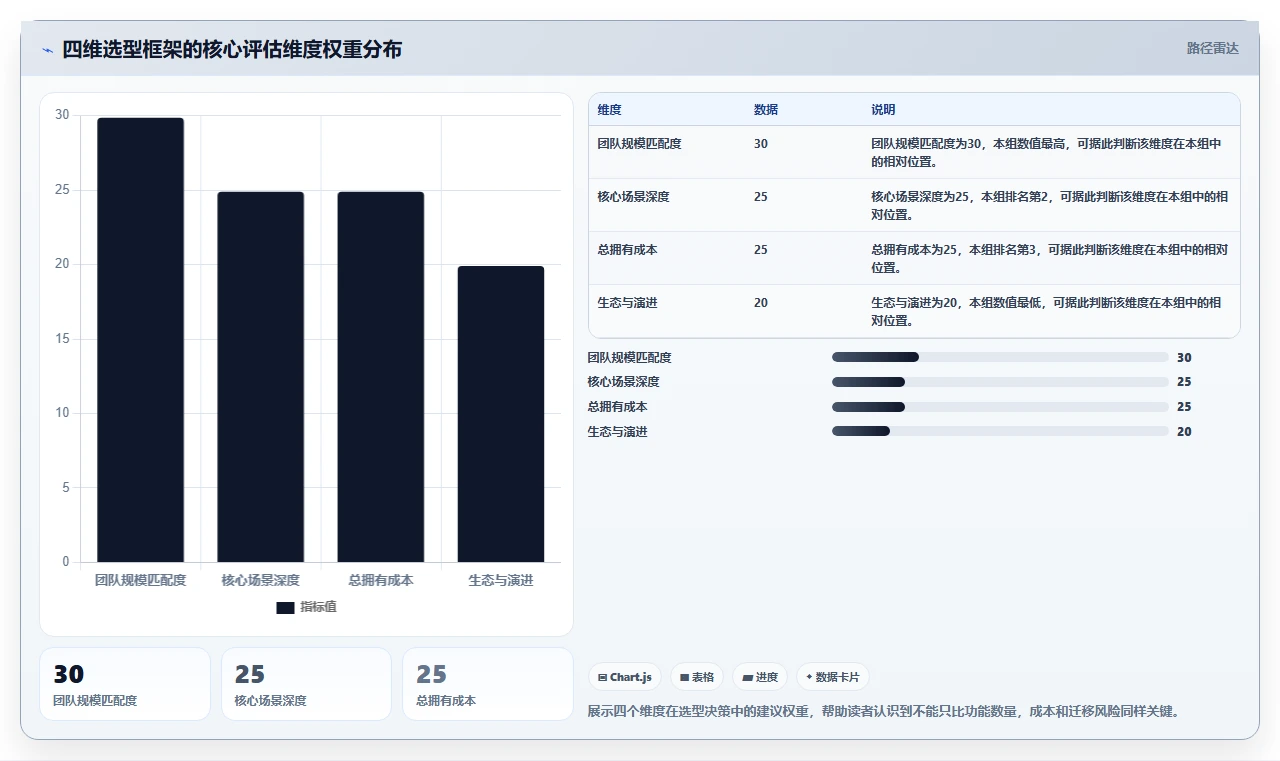Select the 进度 tag chip
Image resolution: width=1280 pixels, height=761 pixels.
760,677
